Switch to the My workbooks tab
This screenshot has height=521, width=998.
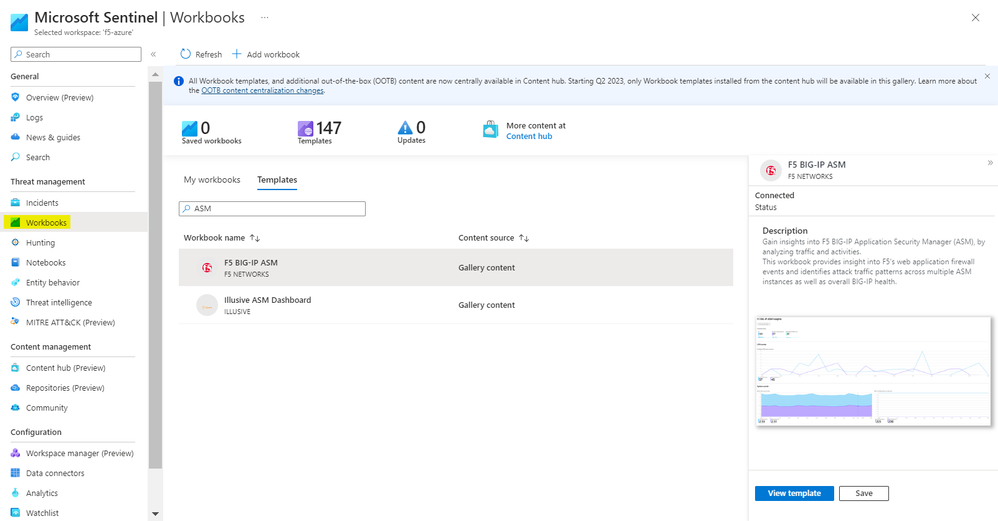pos(212,180)
